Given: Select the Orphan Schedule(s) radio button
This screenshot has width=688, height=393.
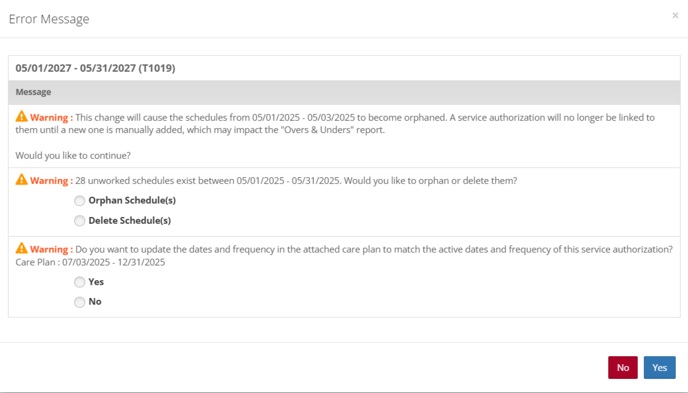Looking at the screenshot, I should pos(79,201).
